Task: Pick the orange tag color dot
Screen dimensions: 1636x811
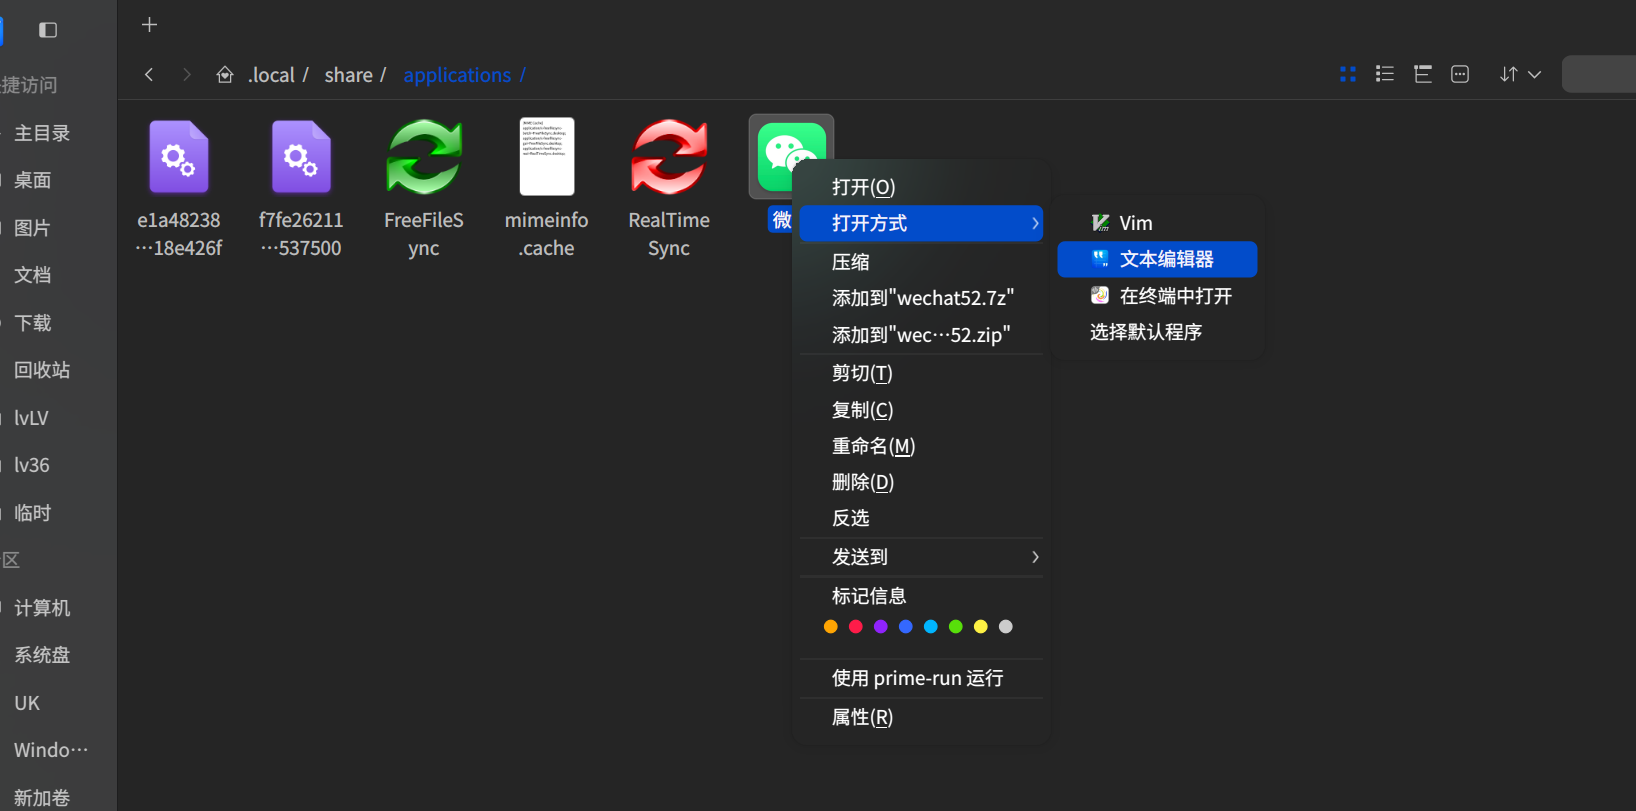Action: coord(830,627)
